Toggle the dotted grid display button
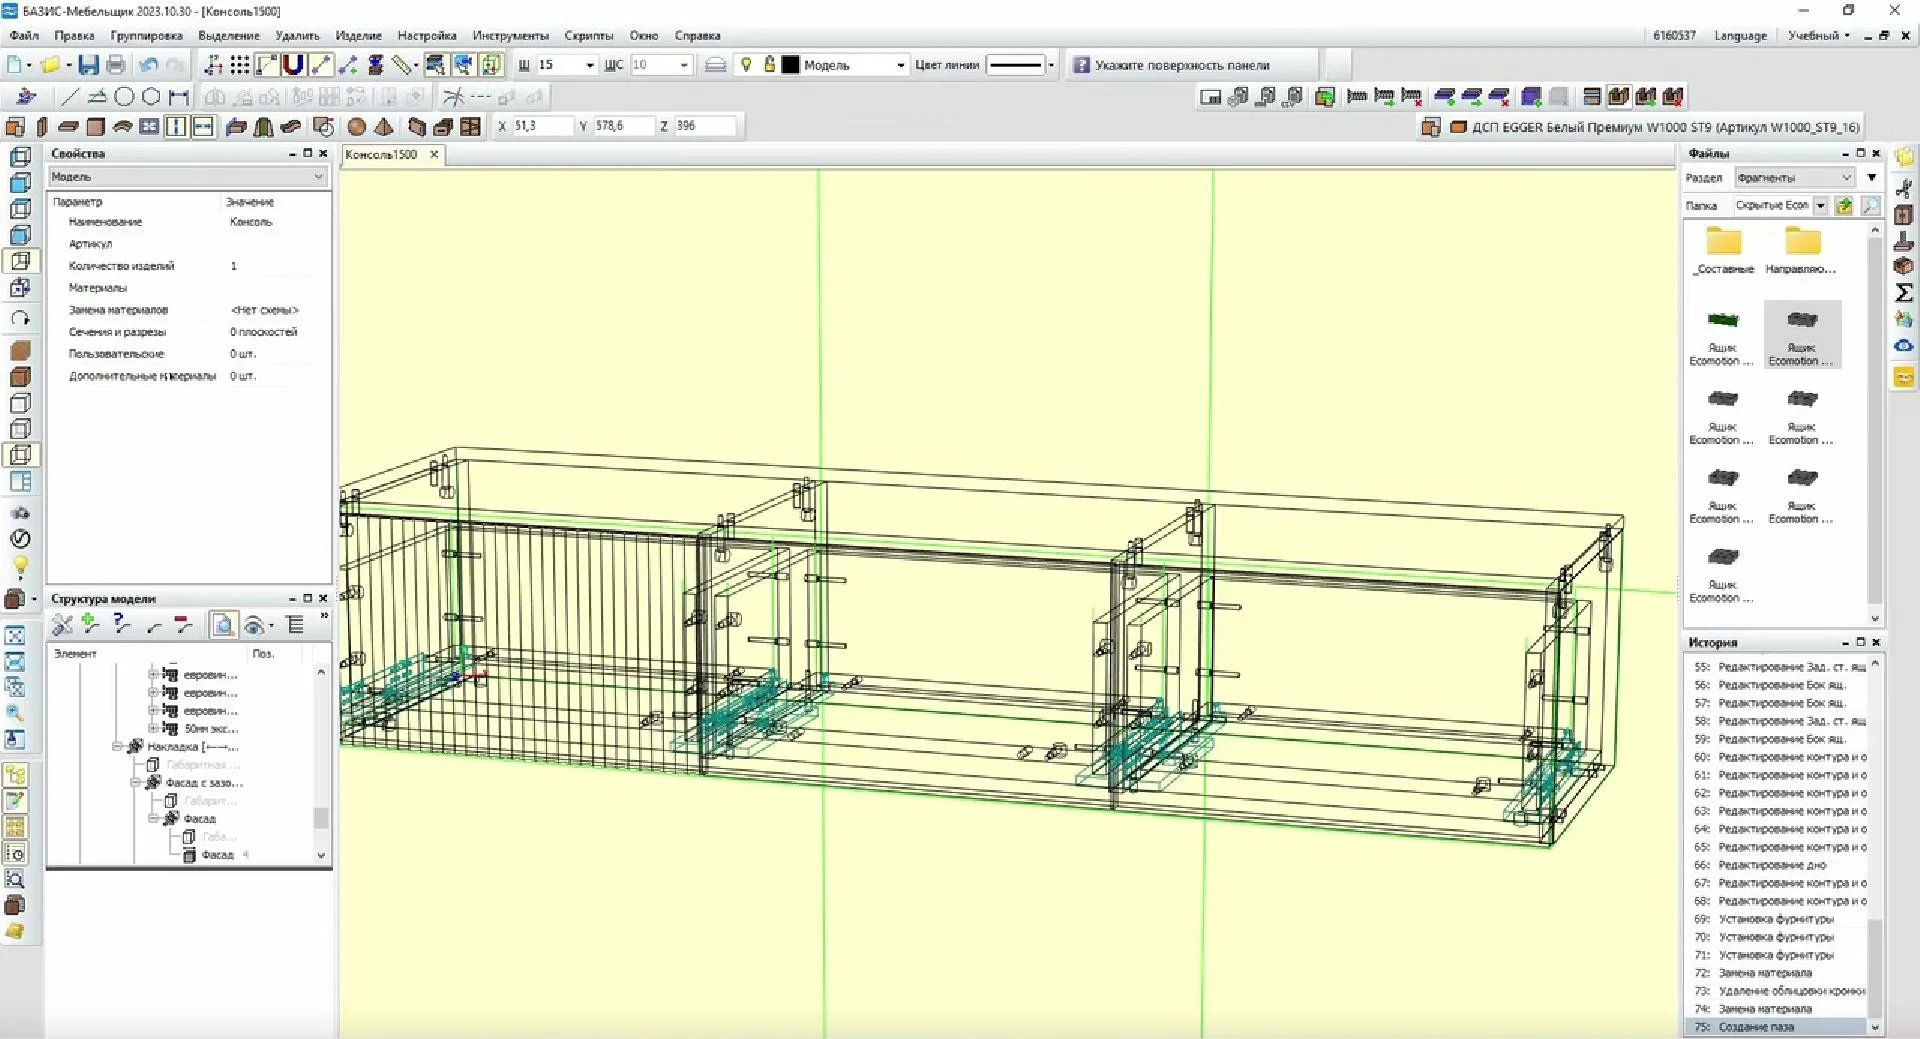Image resolution: width=1920 pixels, height=1039 pixels. 240,65
